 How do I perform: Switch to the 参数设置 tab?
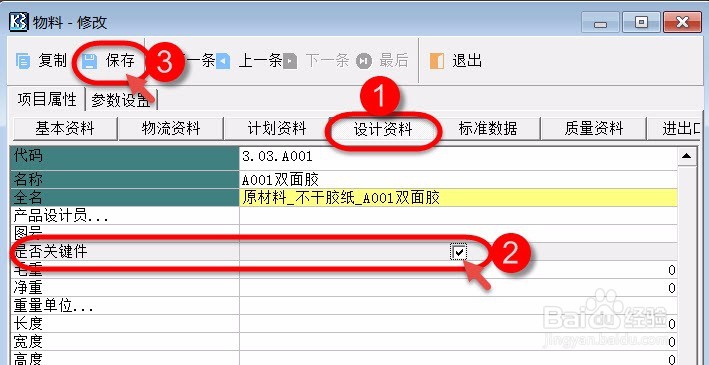120,100
